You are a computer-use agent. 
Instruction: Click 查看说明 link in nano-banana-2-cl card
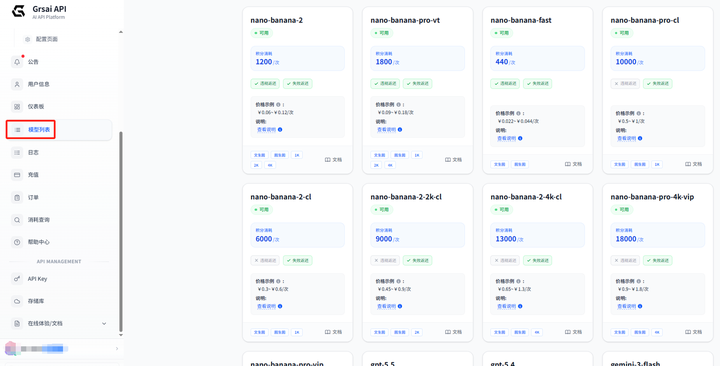(x=266, y=306)
